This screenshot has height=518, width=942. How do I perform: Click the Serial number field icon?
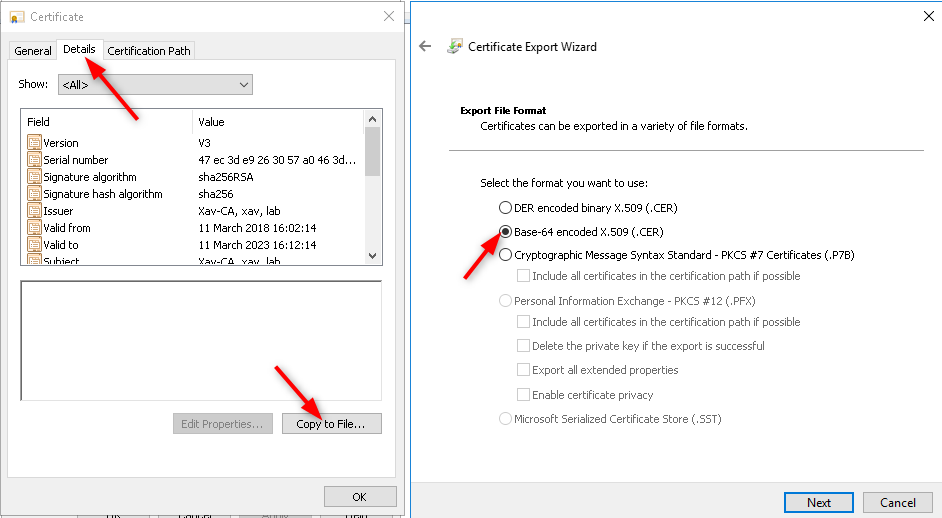point(34,160)
